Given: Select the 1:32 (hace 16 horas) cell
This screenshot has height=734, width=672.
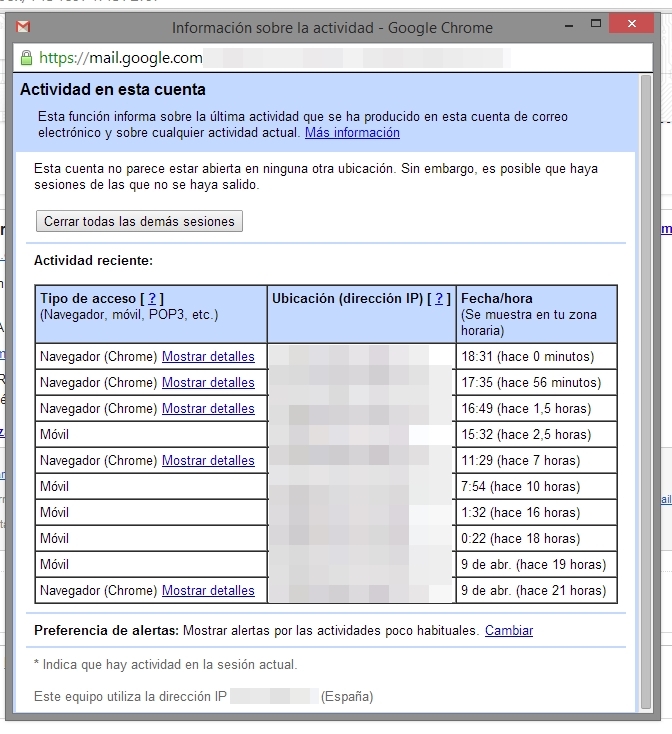Looking at the screenshot, I should coord(536,513).
